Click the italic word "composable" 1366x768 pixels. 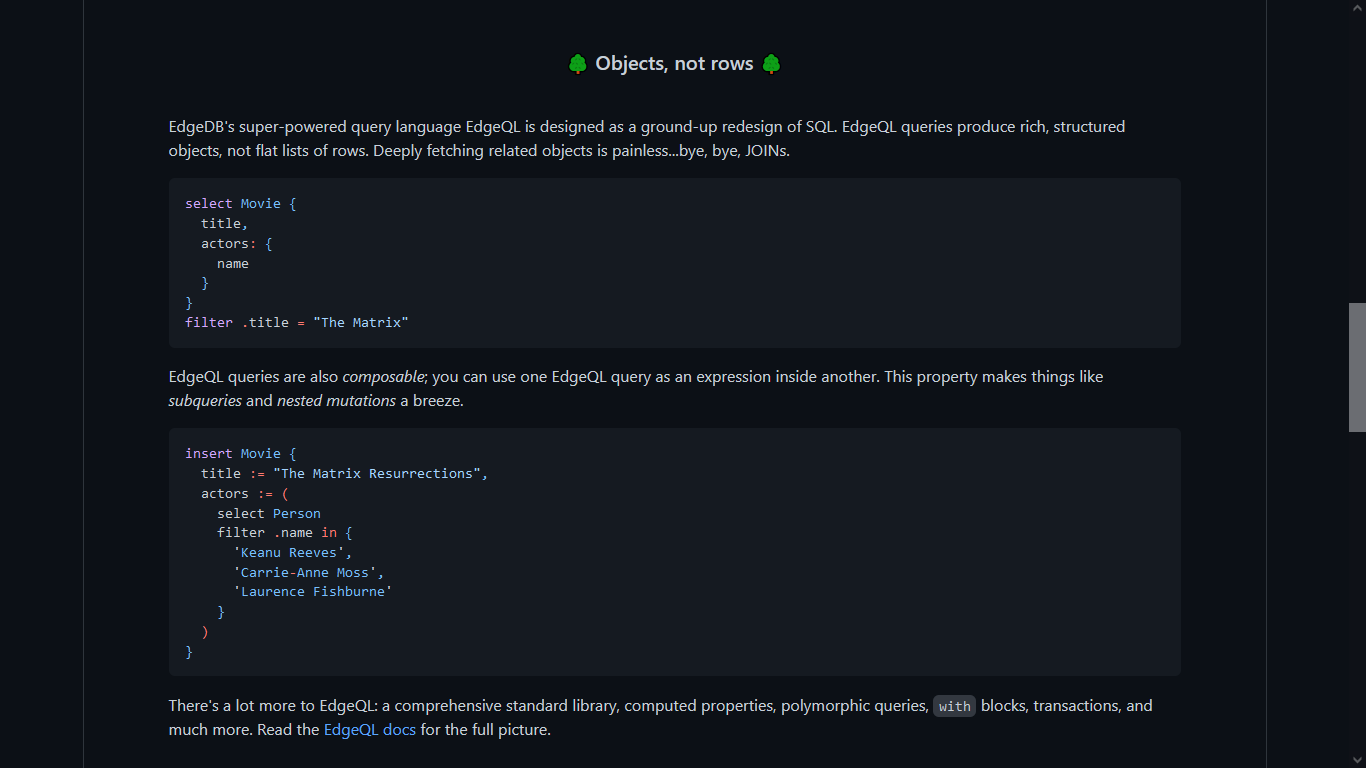[x=384, y=377]
